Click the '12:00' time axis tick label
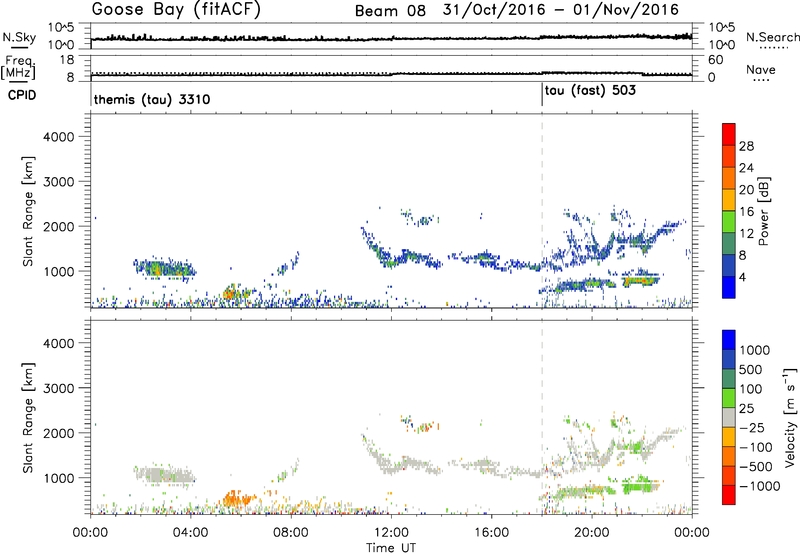Image resolution: width=800 pixels, height=554 pixels. pyautogui.click(x=391, y=533)
